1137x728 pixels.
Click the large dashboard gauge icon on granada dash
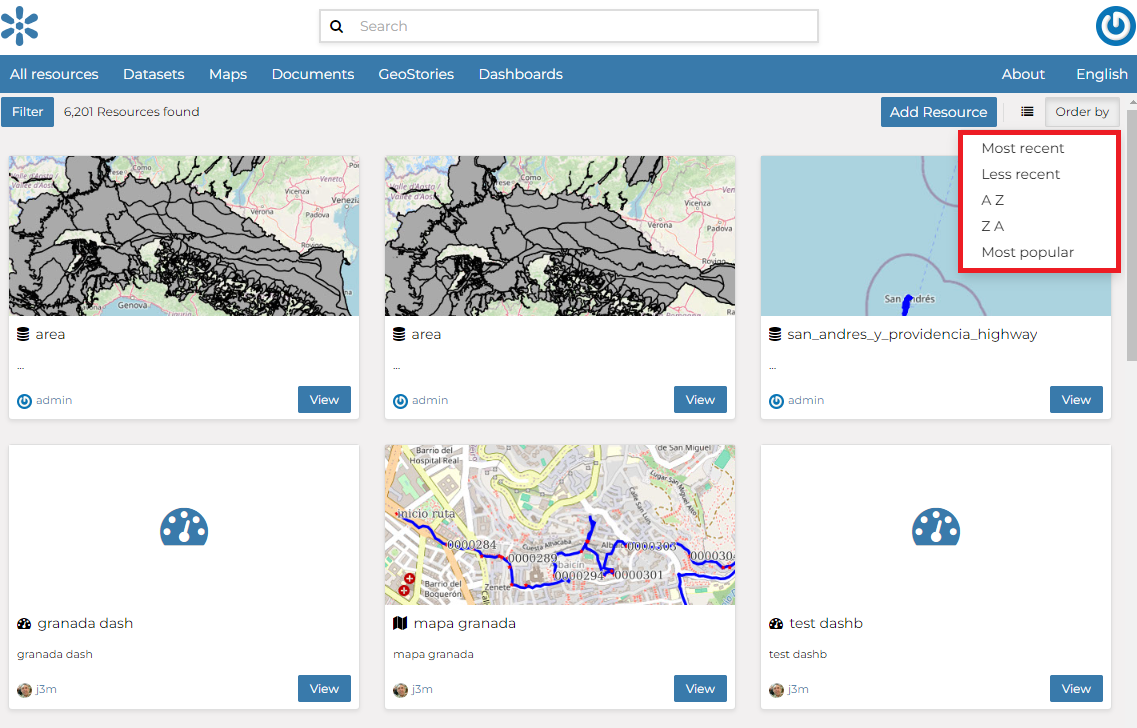(184, 527)
